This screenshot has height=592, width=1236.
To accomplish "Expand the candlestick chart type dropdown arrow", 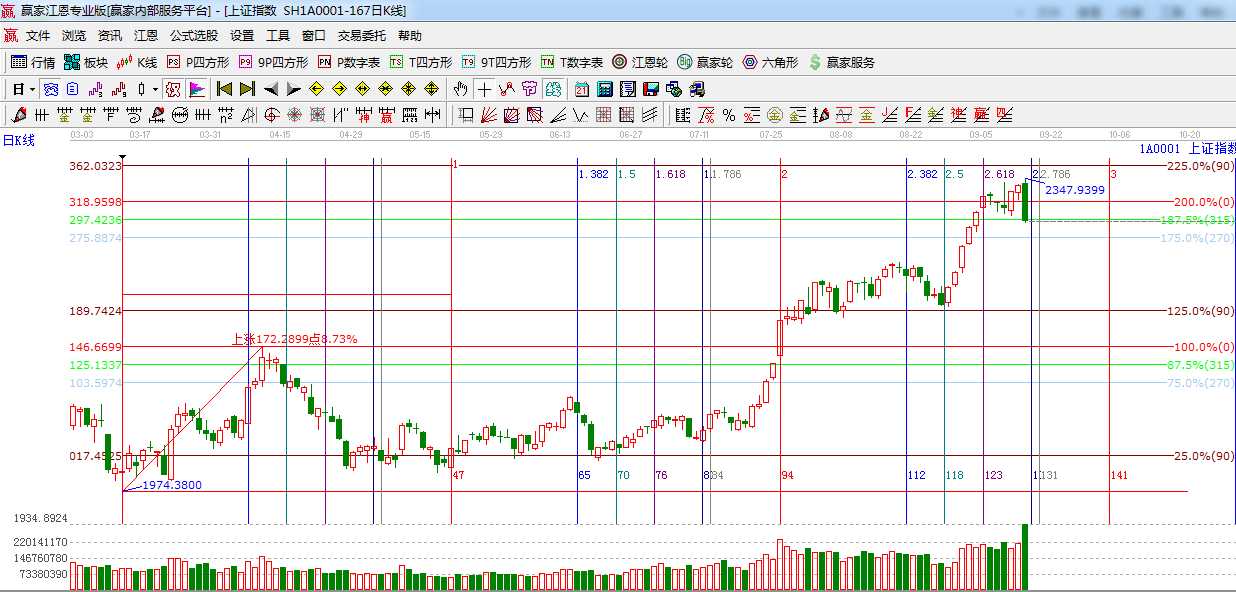I will tap(155, 89).
